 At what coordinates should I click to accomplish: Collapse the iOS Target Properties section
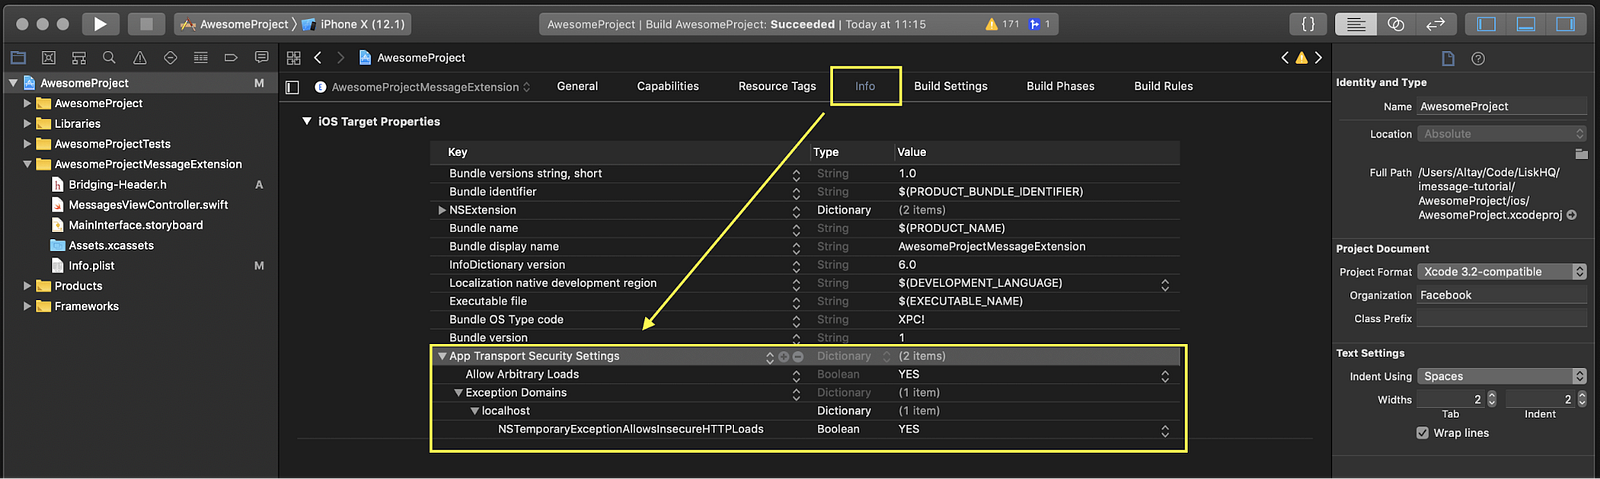click(307, 121)
